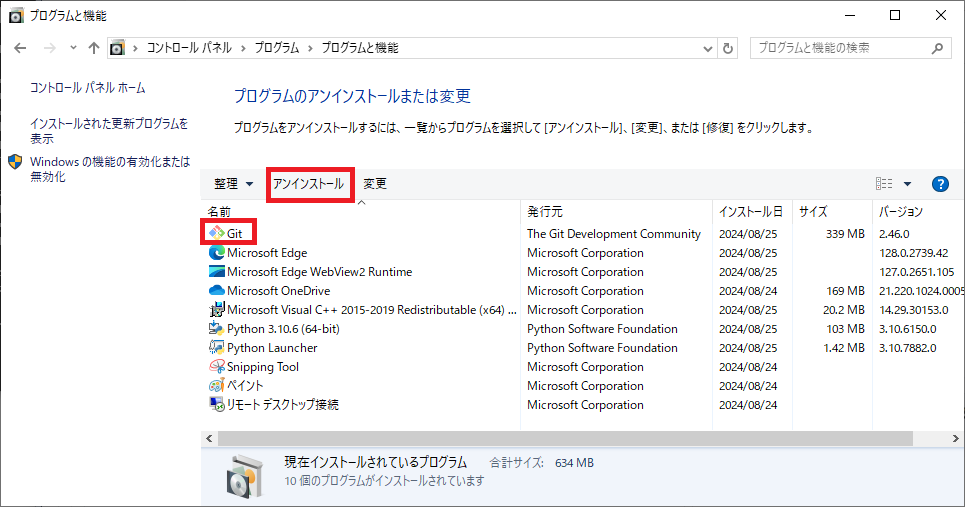Sort list by 発行元 column header

545,212
